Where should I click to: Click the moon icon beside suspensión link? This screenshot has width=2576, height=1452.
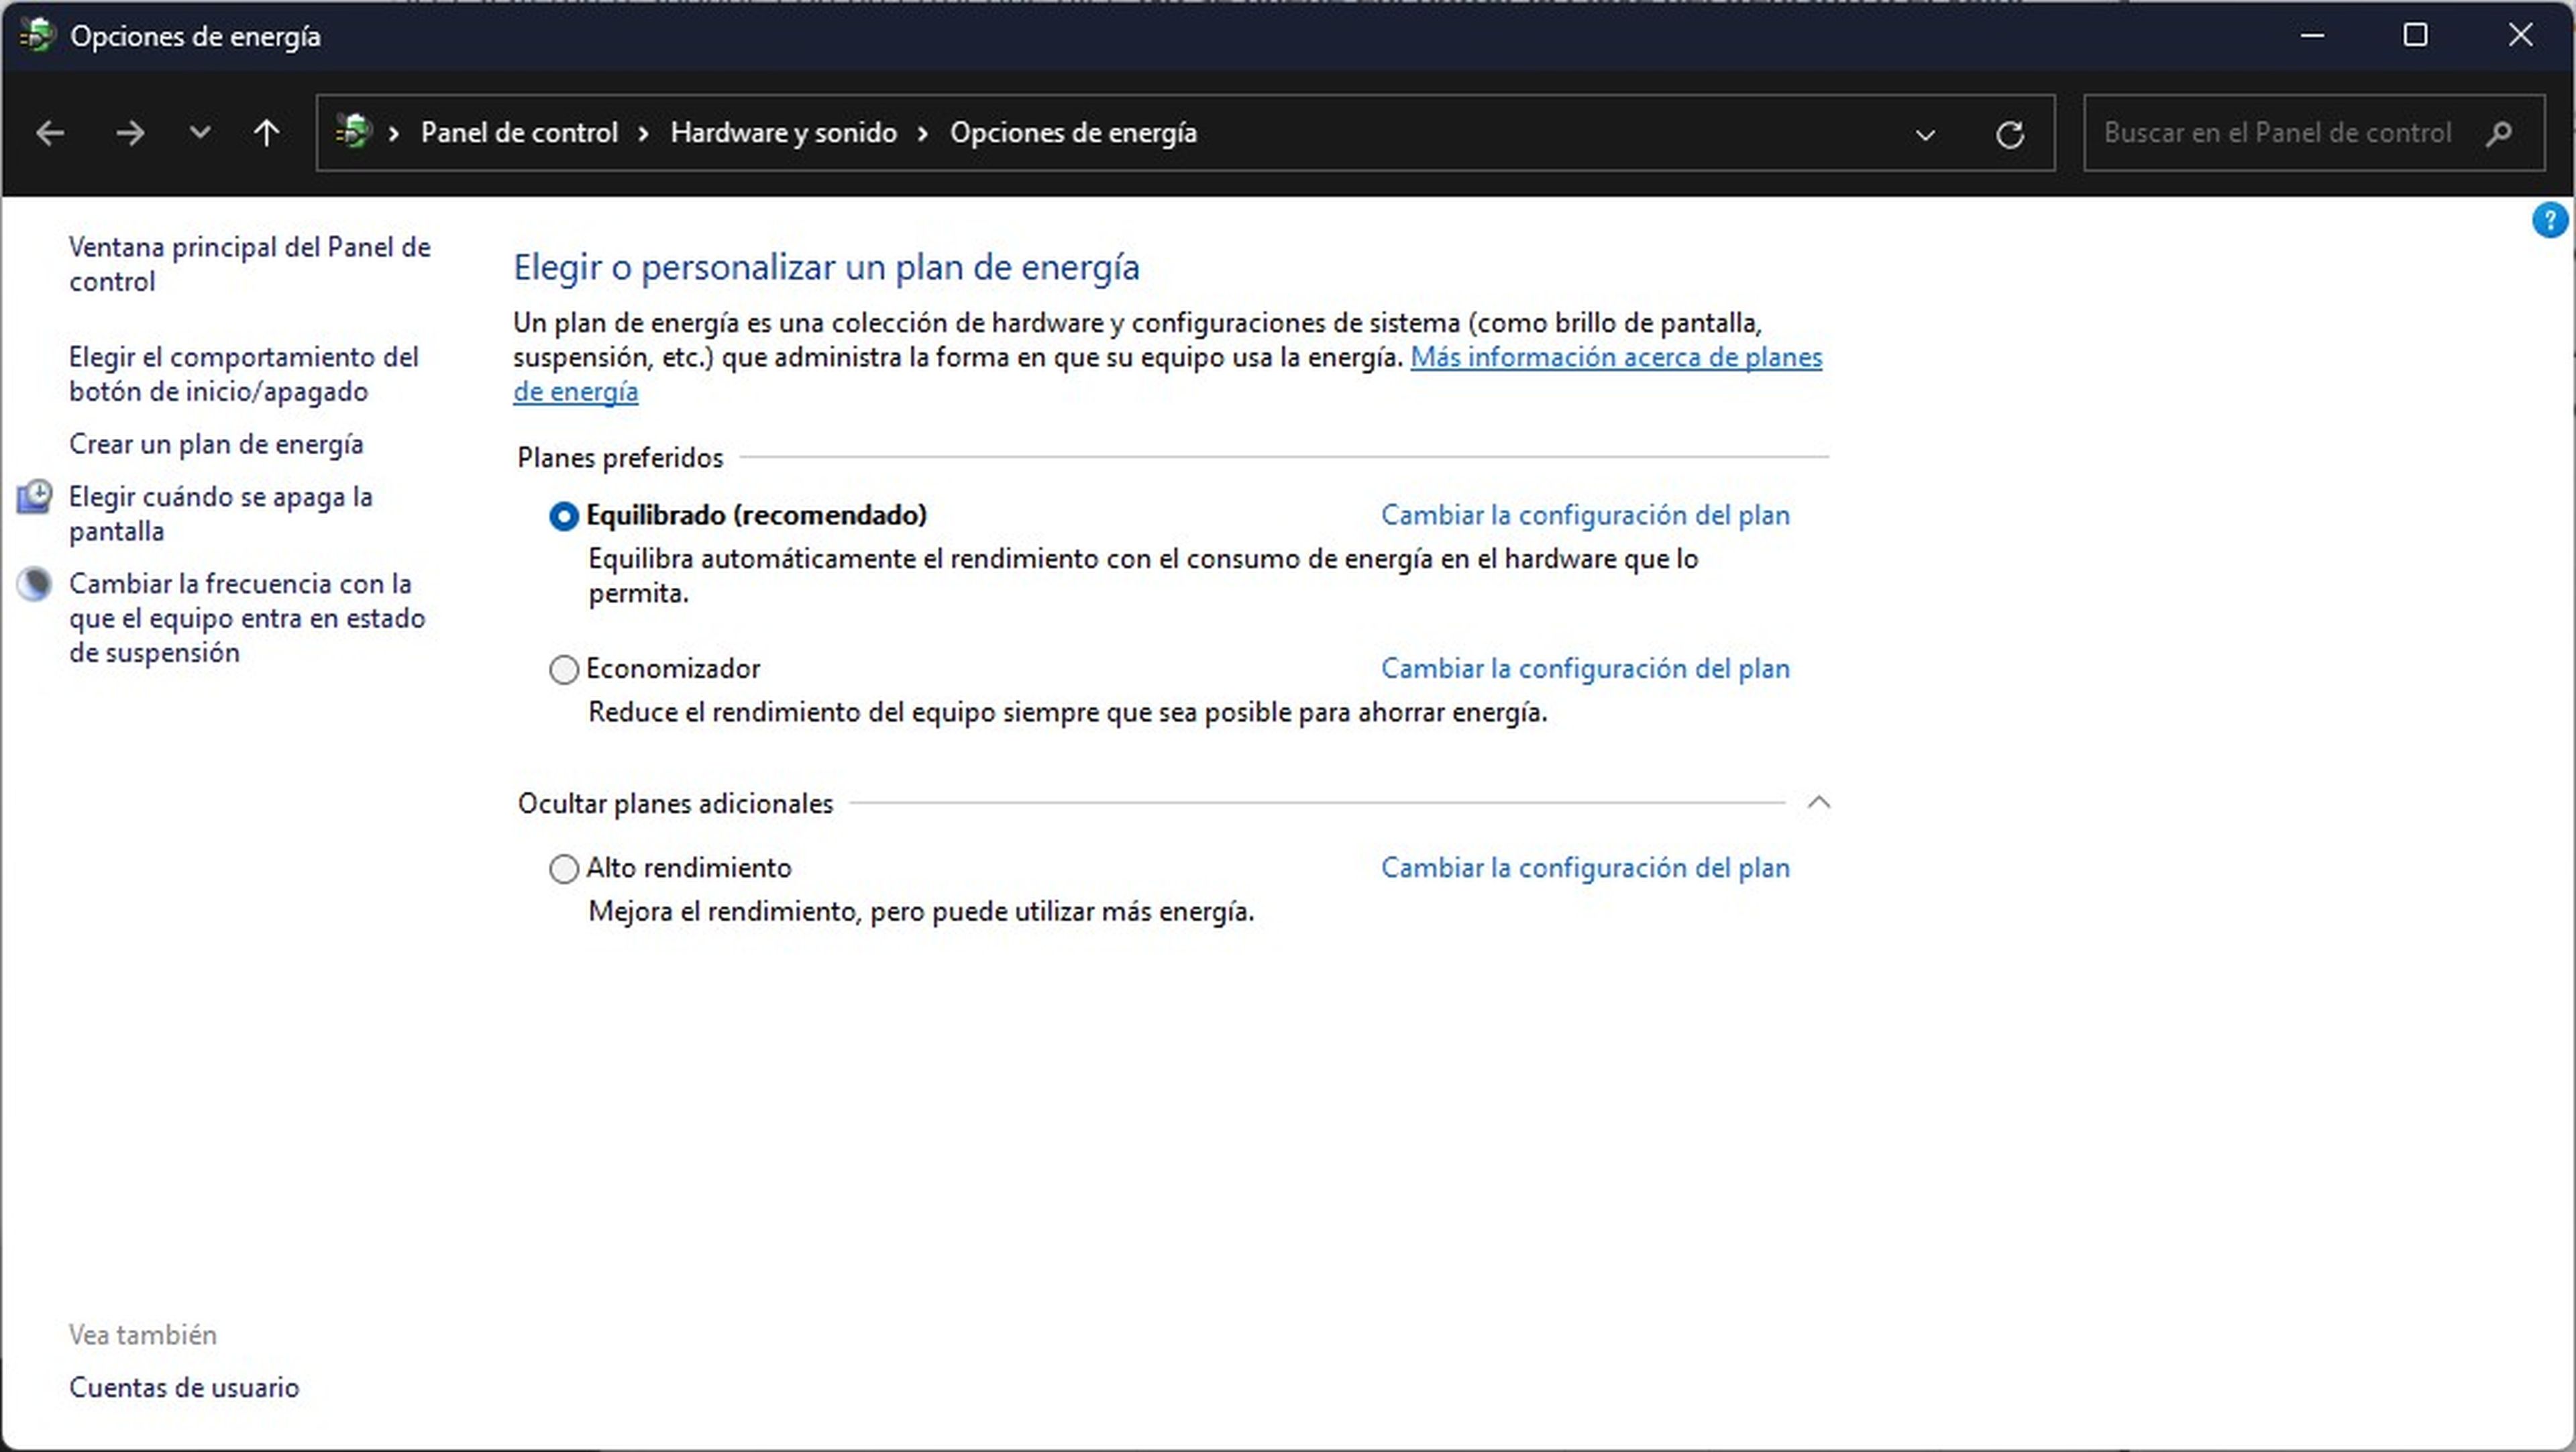point(34,584)
